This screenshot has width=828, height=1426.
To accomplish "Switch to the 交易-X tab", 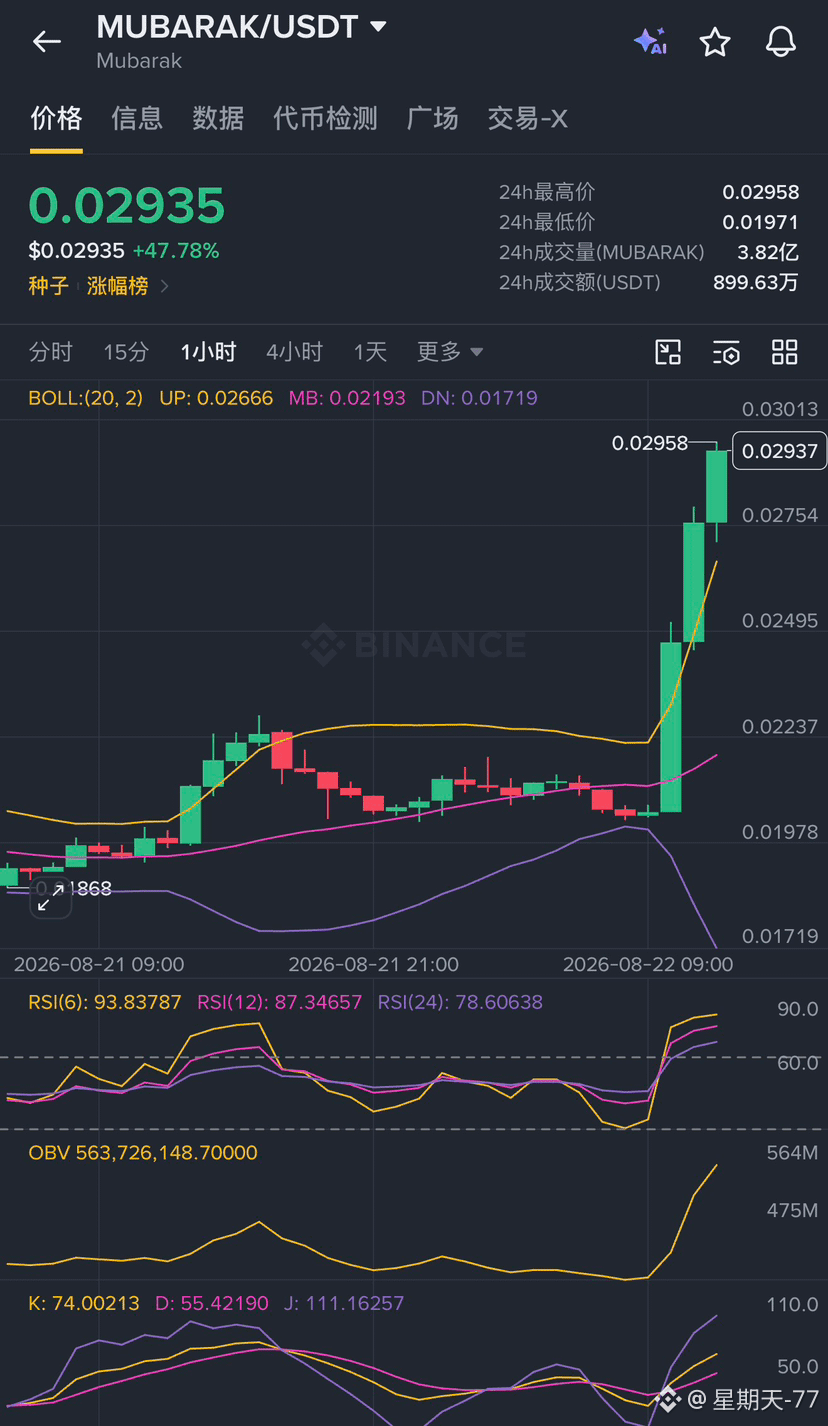I will click(527, 118).
